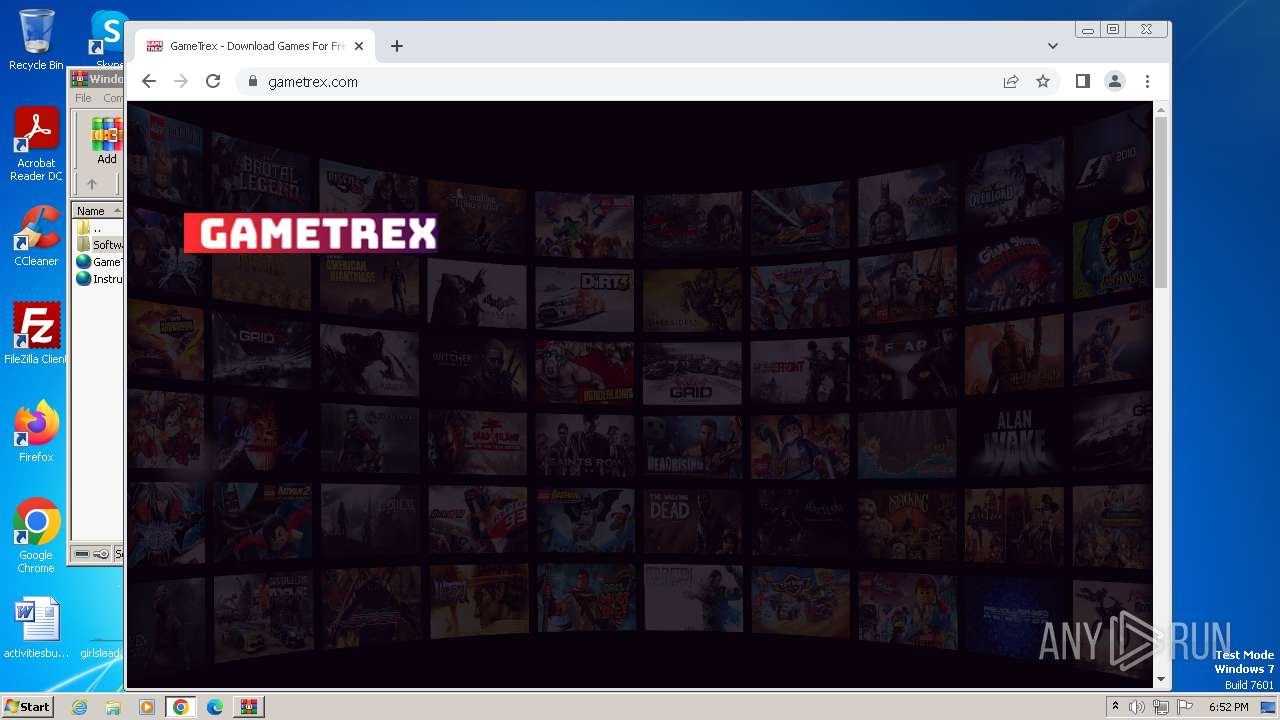Go back using the Chrome back arrow
This screenshot has height=720, width=1280.
coord(149,82)
